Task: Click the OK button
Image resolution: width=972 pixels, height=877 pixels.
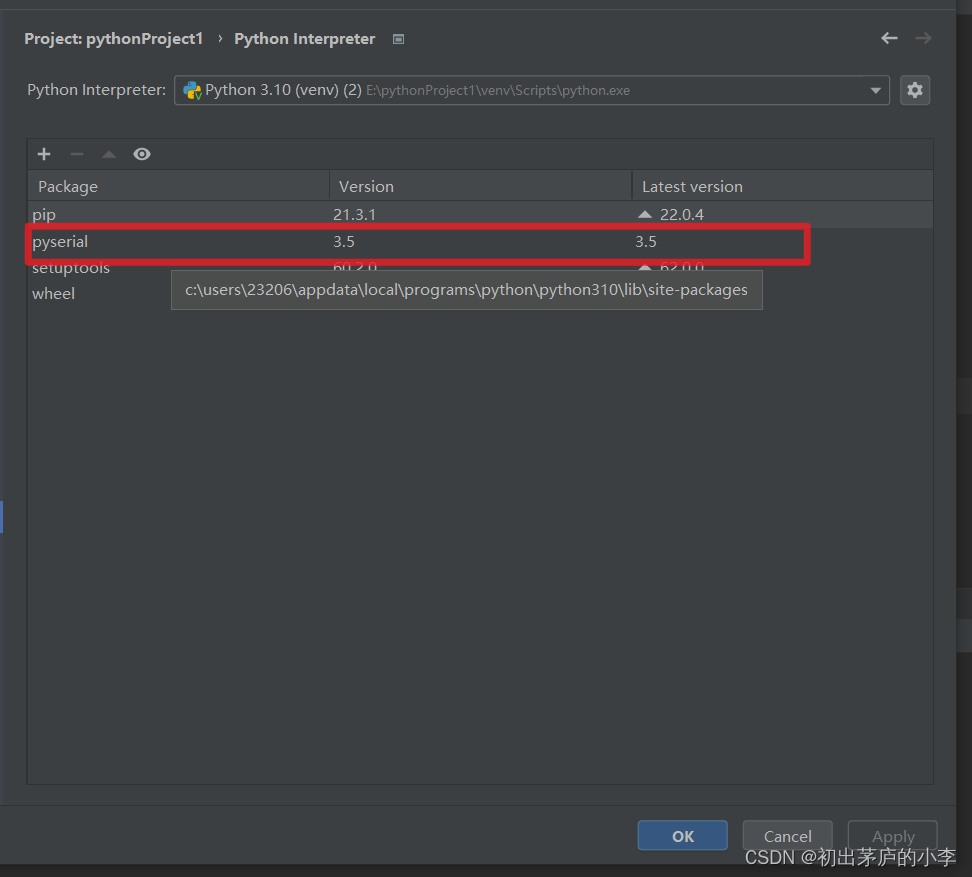Action: 683,835
